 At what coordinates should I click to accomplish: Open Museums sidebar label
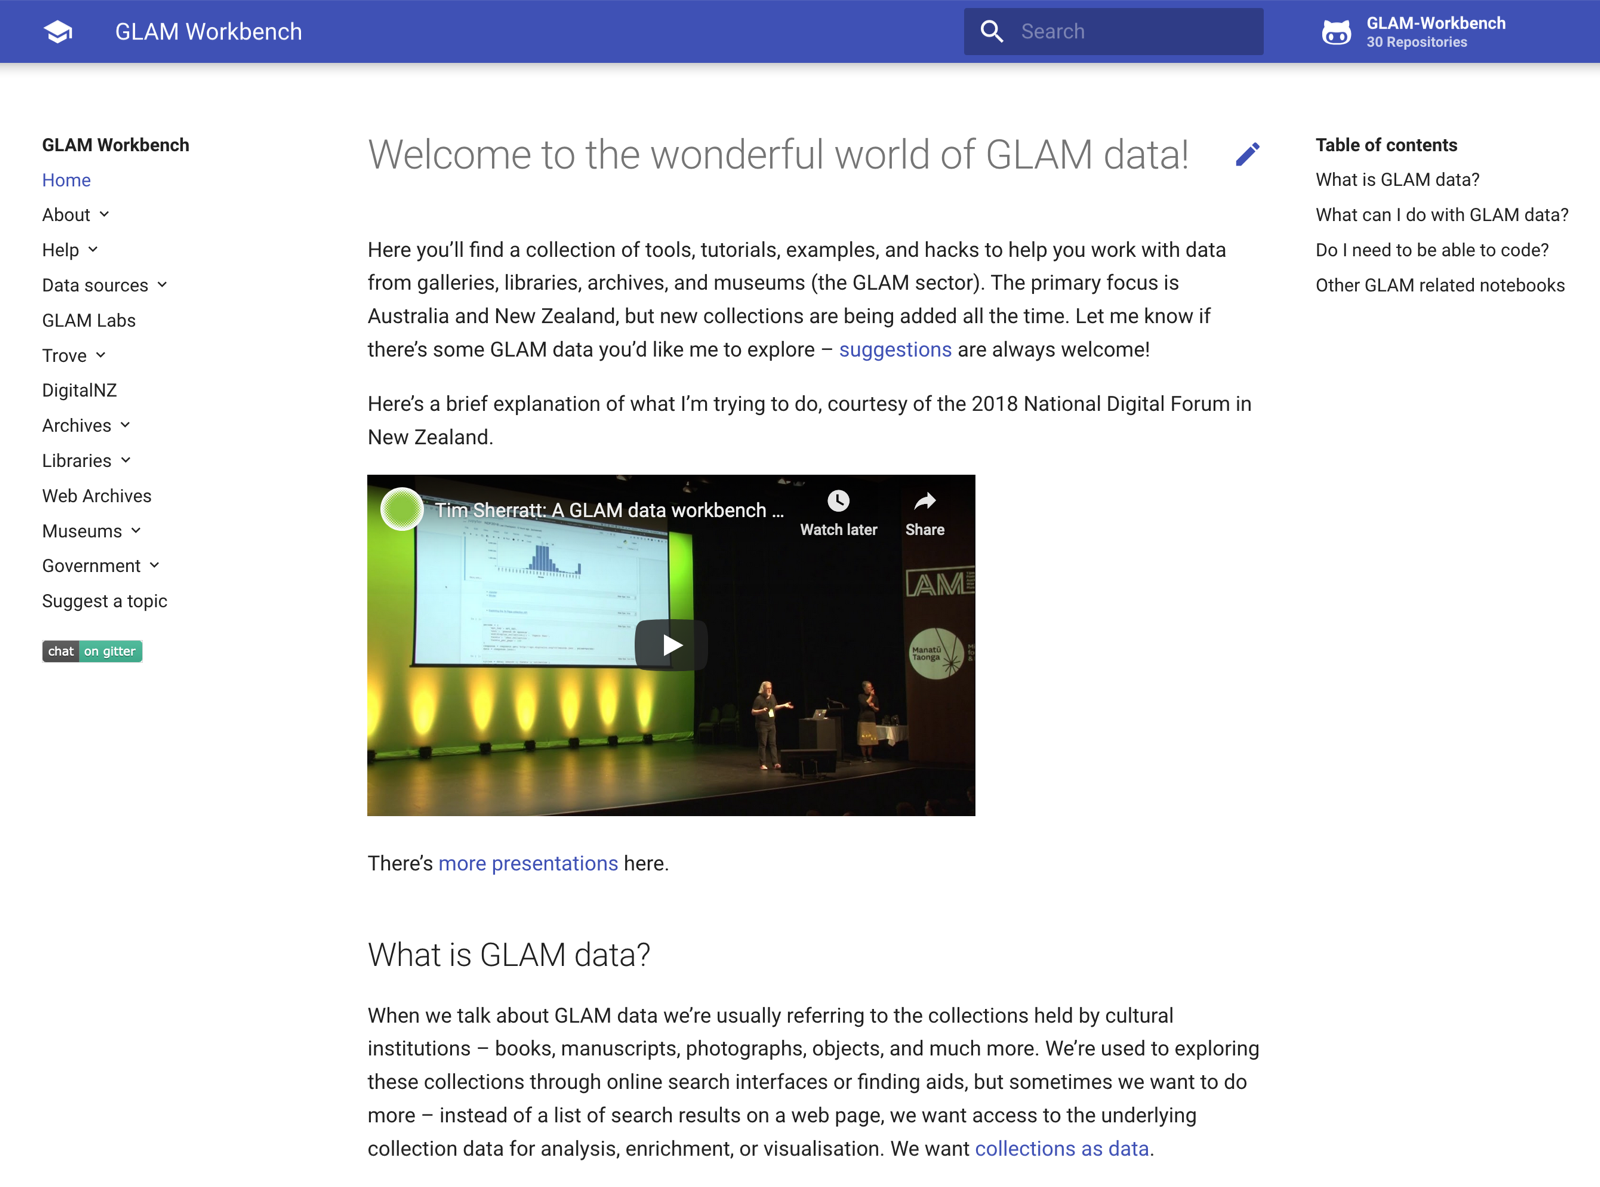(x=82, y=531)
